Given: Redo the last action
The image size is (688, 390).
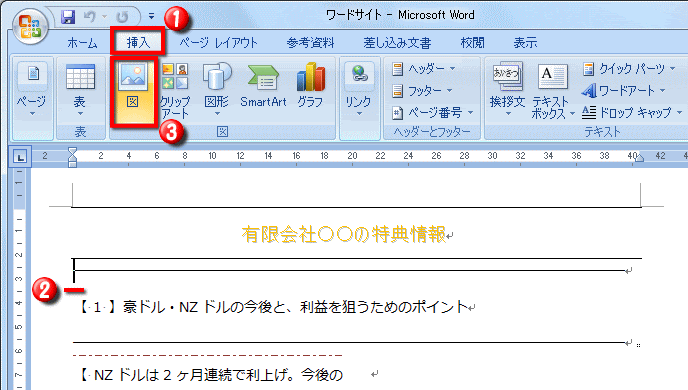Looking at the screenshot, I should [x=122, y=17].
